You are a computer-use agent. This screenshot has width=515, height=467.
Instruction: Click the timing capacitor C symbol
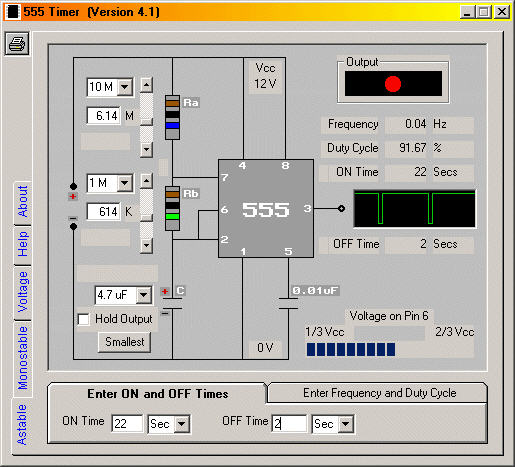point(172,303)
